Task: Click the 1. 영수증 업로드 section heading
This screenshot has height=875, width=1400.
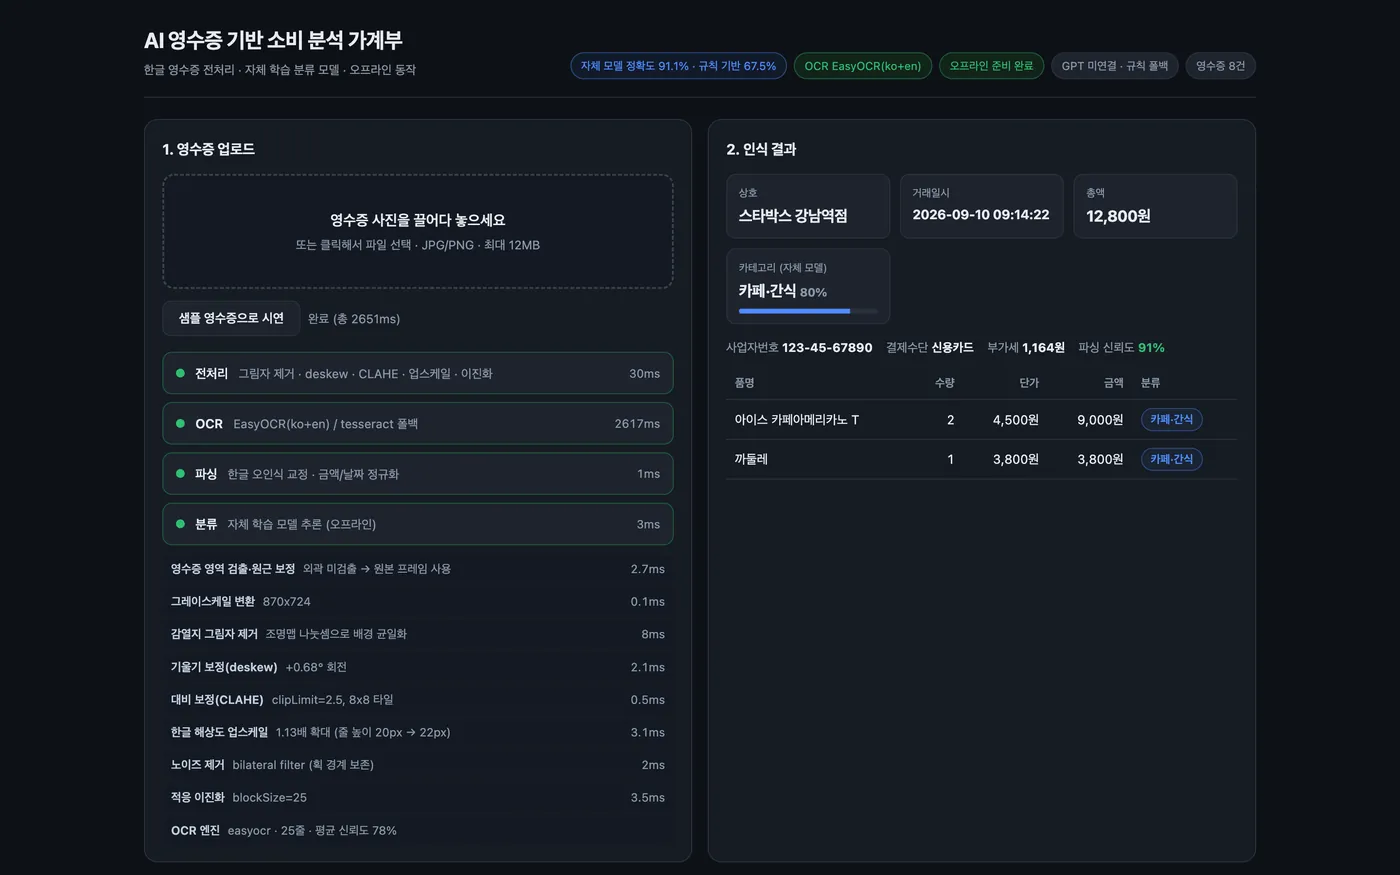Action: point(208,149)
